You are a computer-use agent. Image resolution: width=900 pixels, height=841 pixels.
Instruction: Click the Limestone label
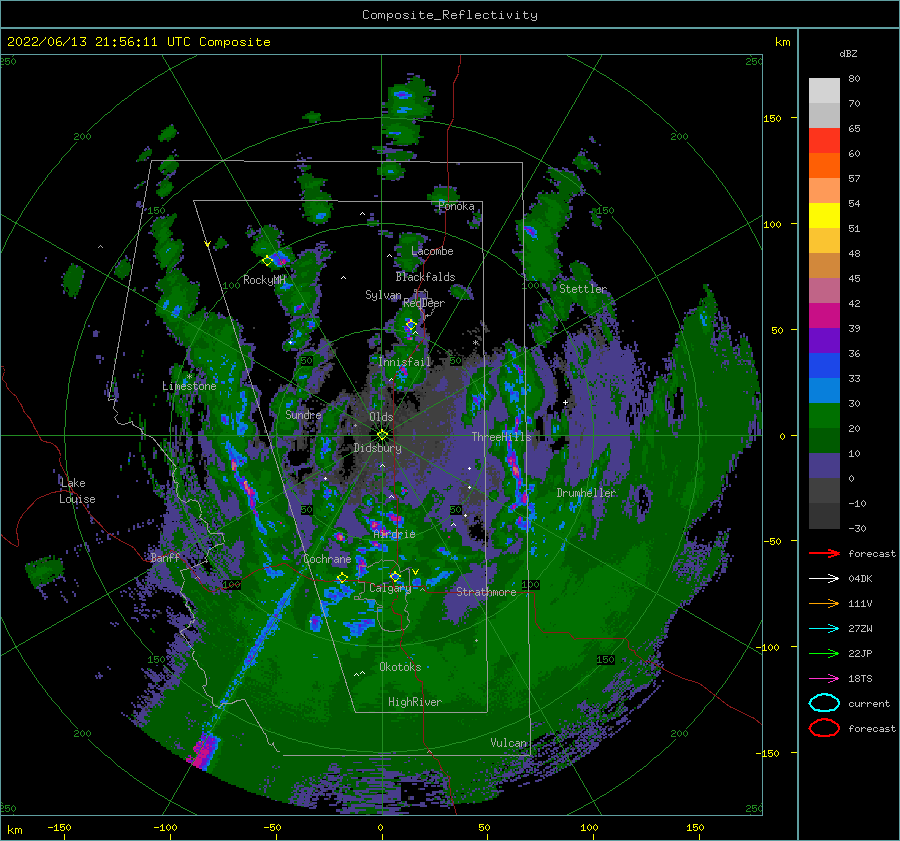(189, 386)
